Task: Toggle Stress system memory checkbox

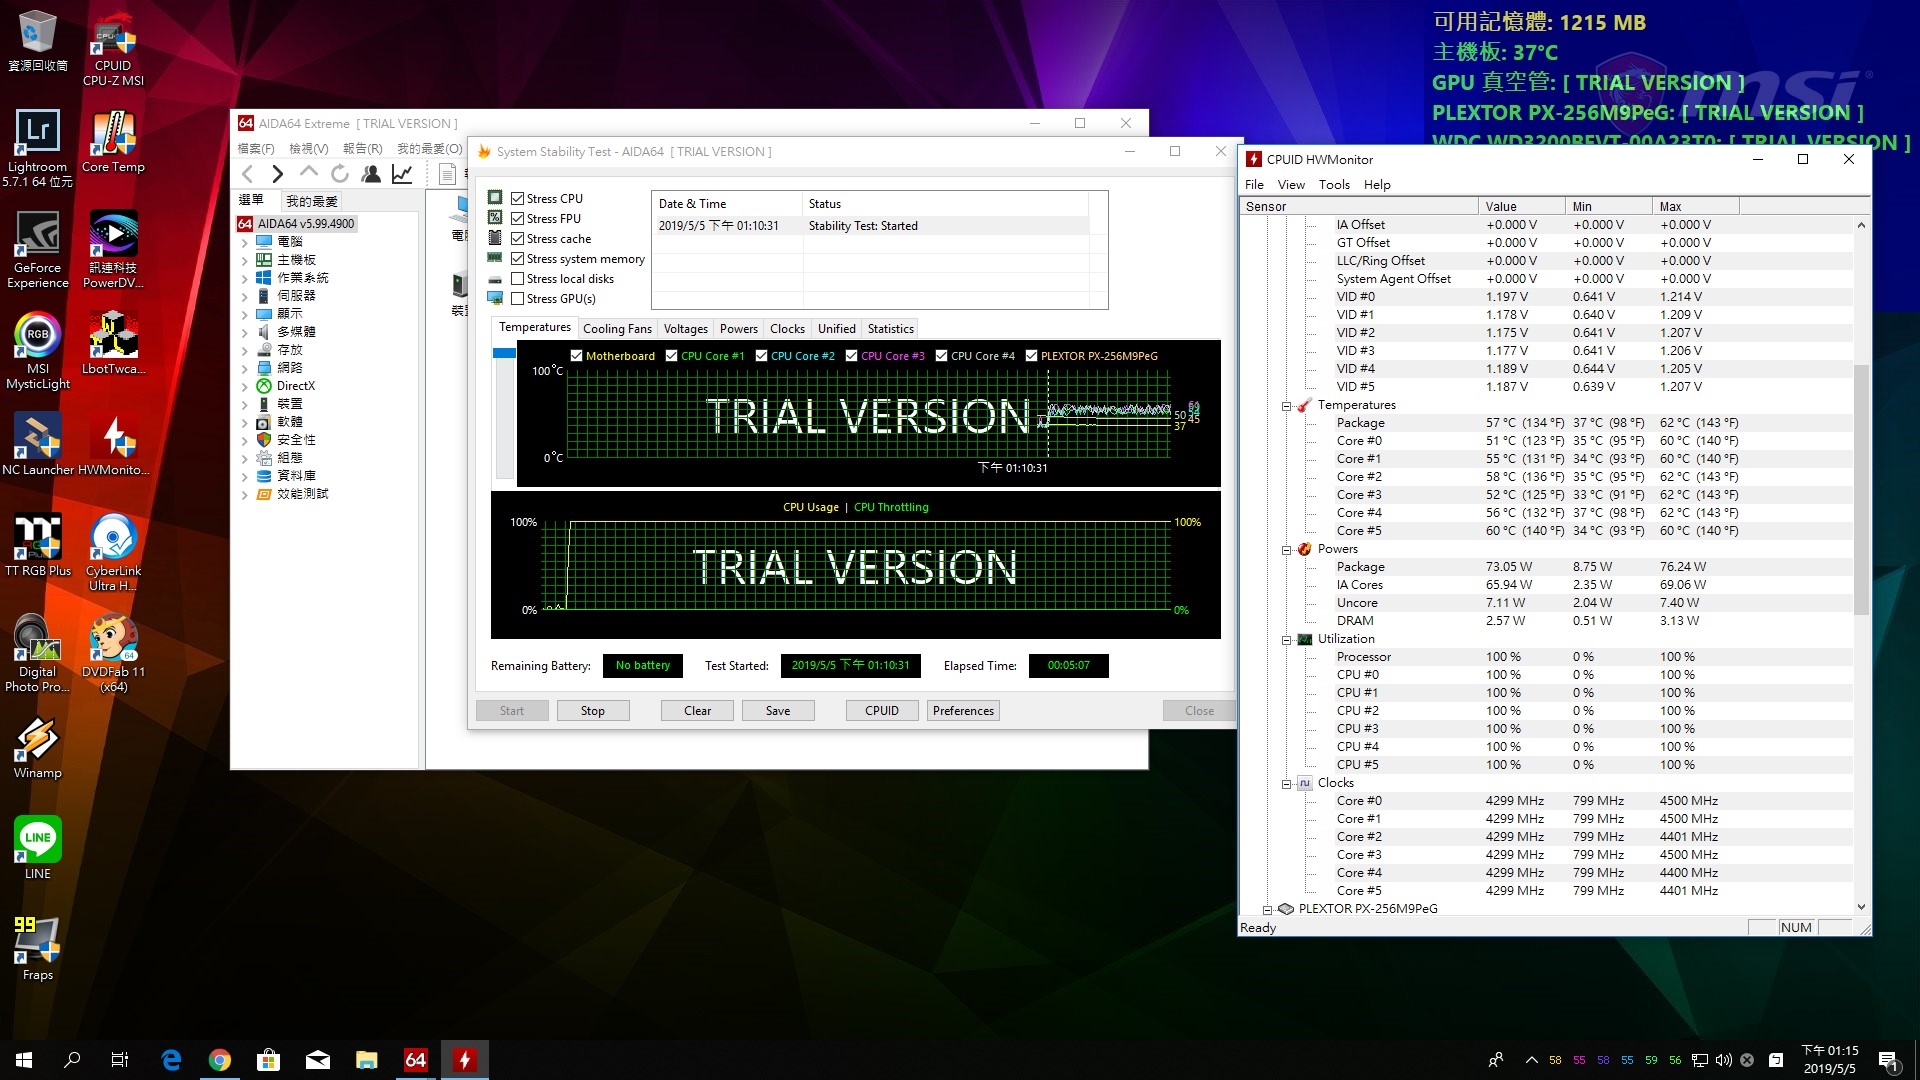Action: coord(518,258)
